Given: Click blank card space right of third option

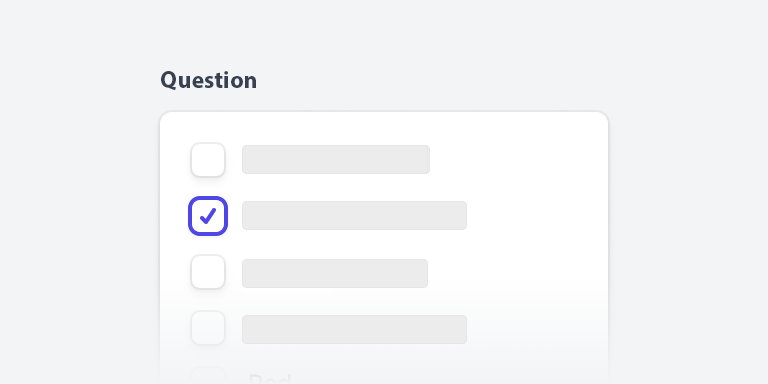Looking at the screenshot, I should coord(517,273).
